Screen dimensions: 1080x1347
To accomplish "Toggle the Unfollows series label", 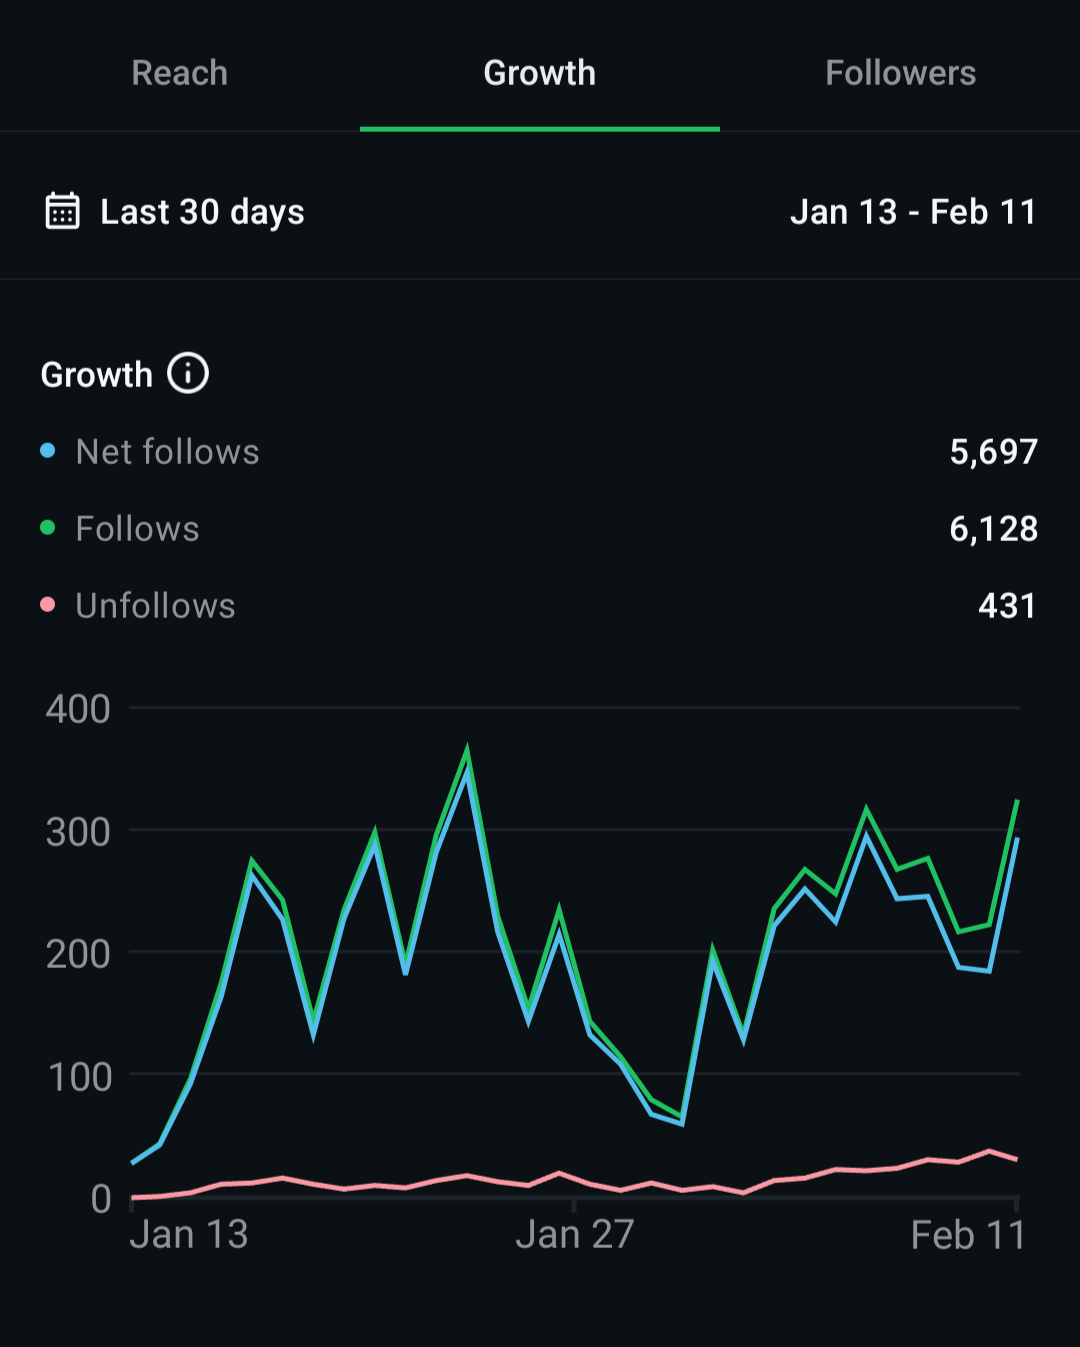I will pyautogui.click(x=155, y=606).
